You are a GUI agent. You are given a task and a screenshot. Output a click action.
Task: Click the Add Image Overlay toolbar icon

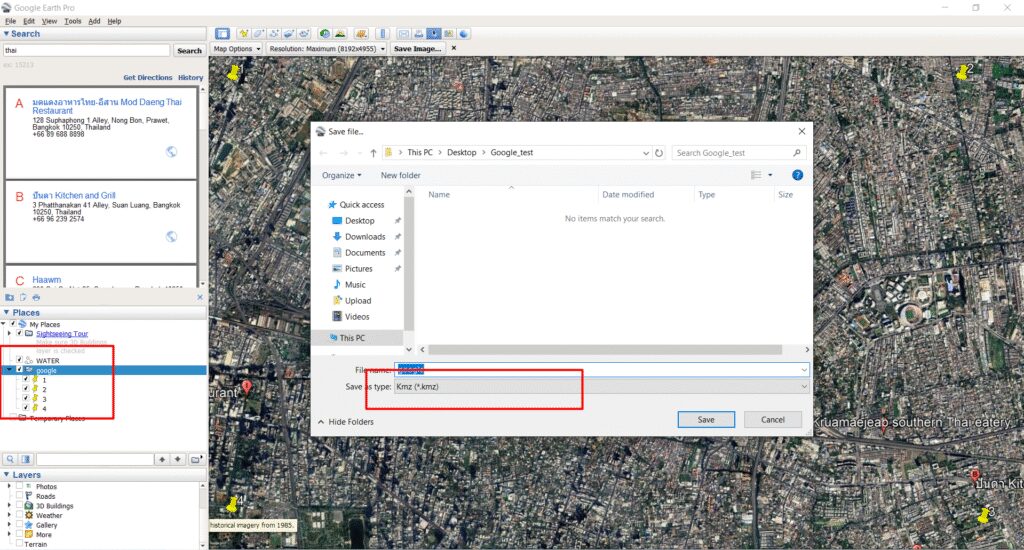[x=289, y=33]
